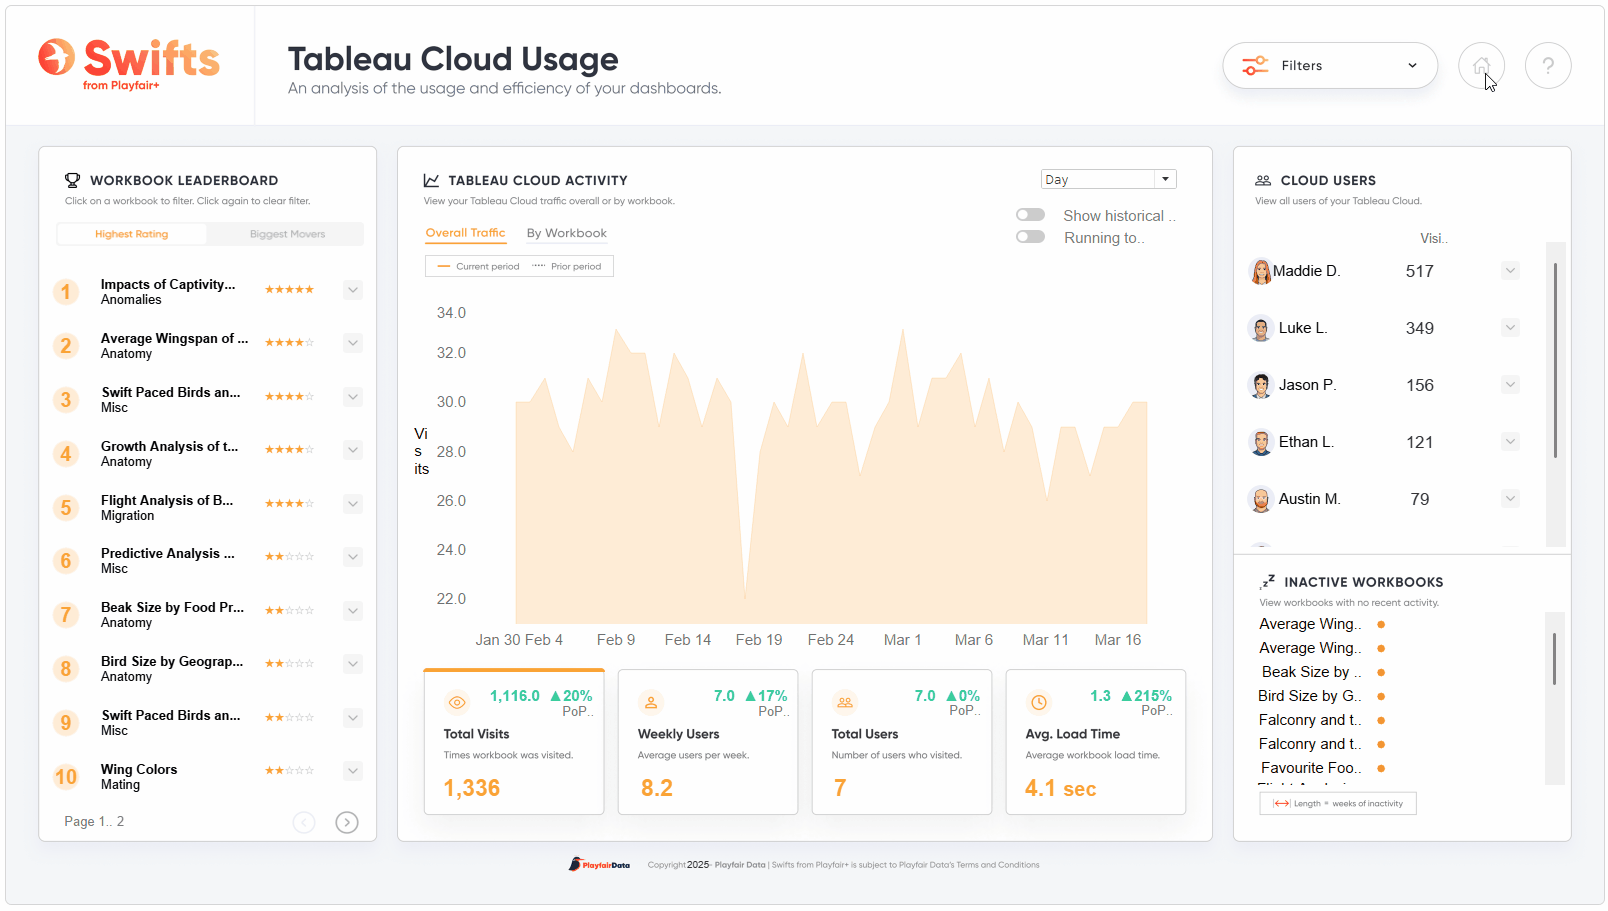Click the home icon in the top right corner
1608x911 pixels.
tap(1481, 65)
